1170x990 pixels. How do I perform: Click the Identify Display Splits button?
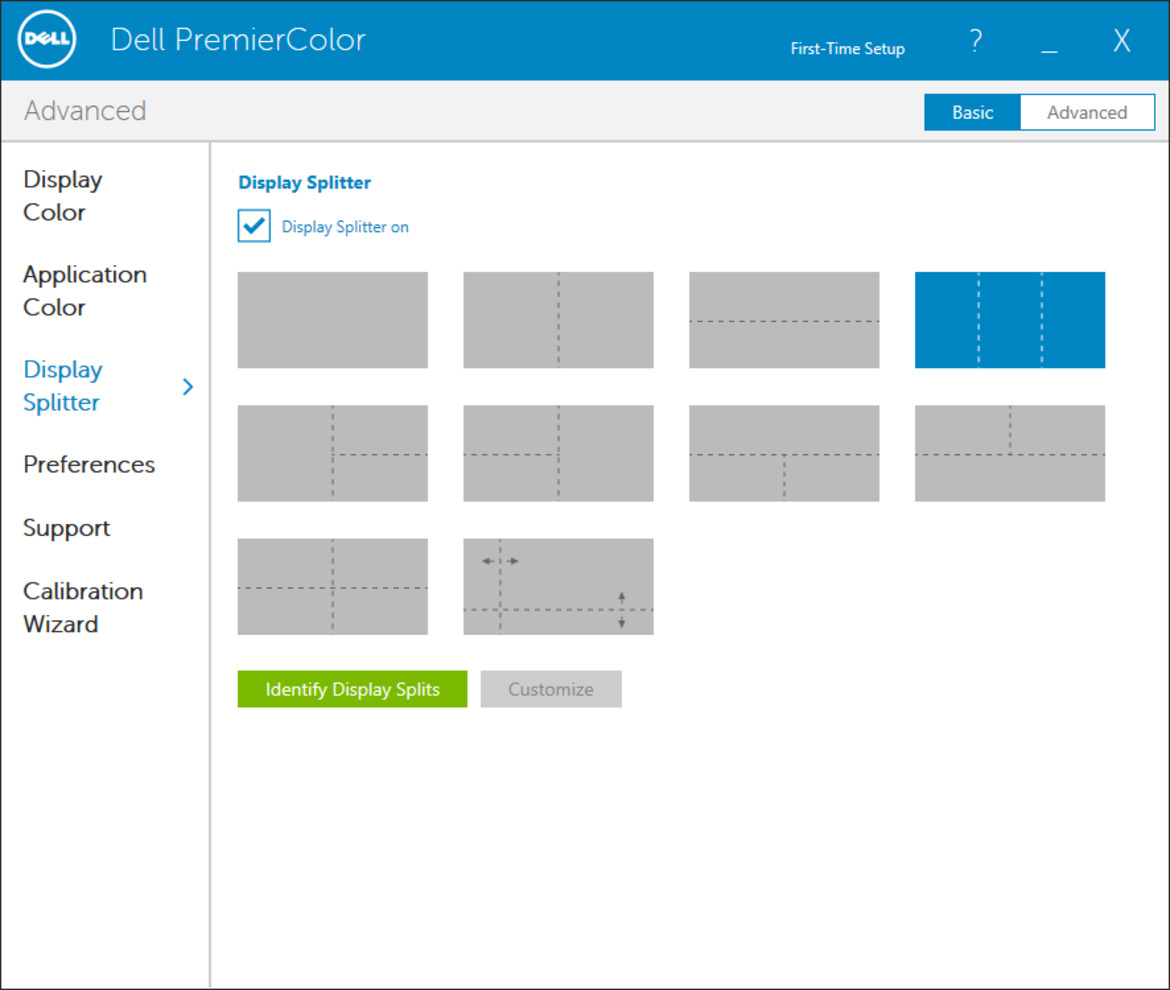[352, 689]
